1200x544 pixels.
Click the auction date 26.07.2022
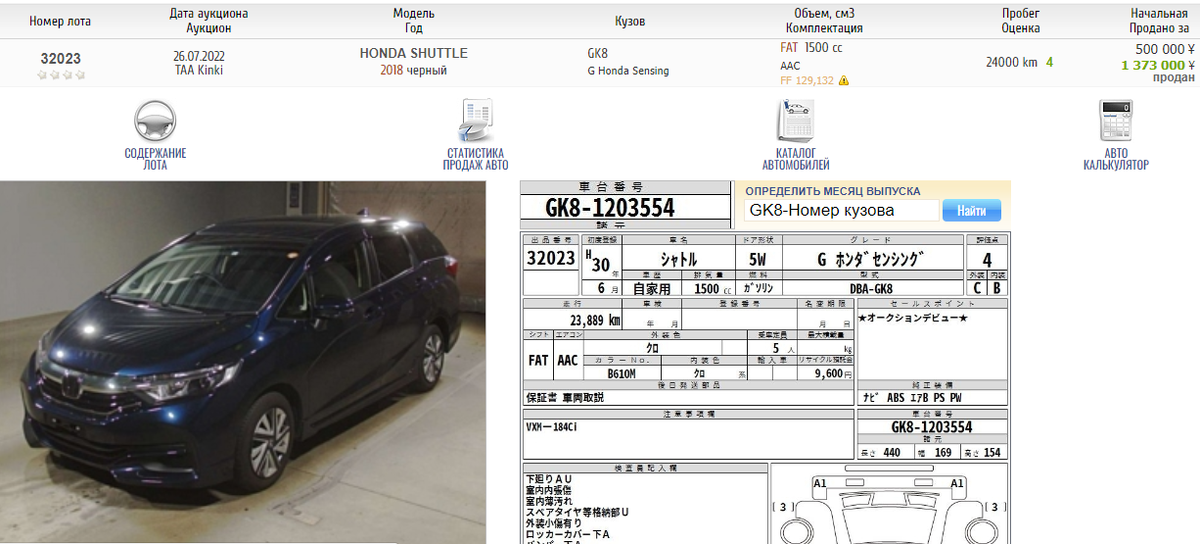(x=198, y=56)
